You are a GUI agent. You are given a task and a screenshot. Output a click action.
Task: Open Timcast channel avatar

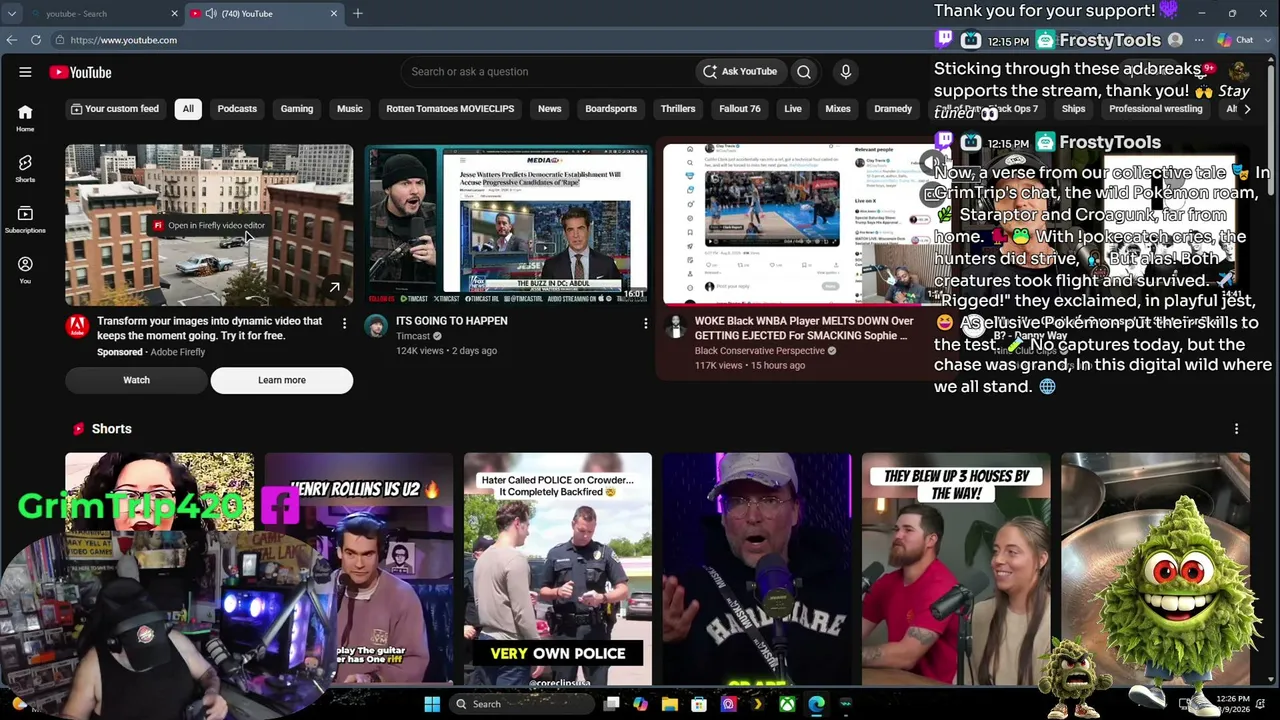pos(376,326)
